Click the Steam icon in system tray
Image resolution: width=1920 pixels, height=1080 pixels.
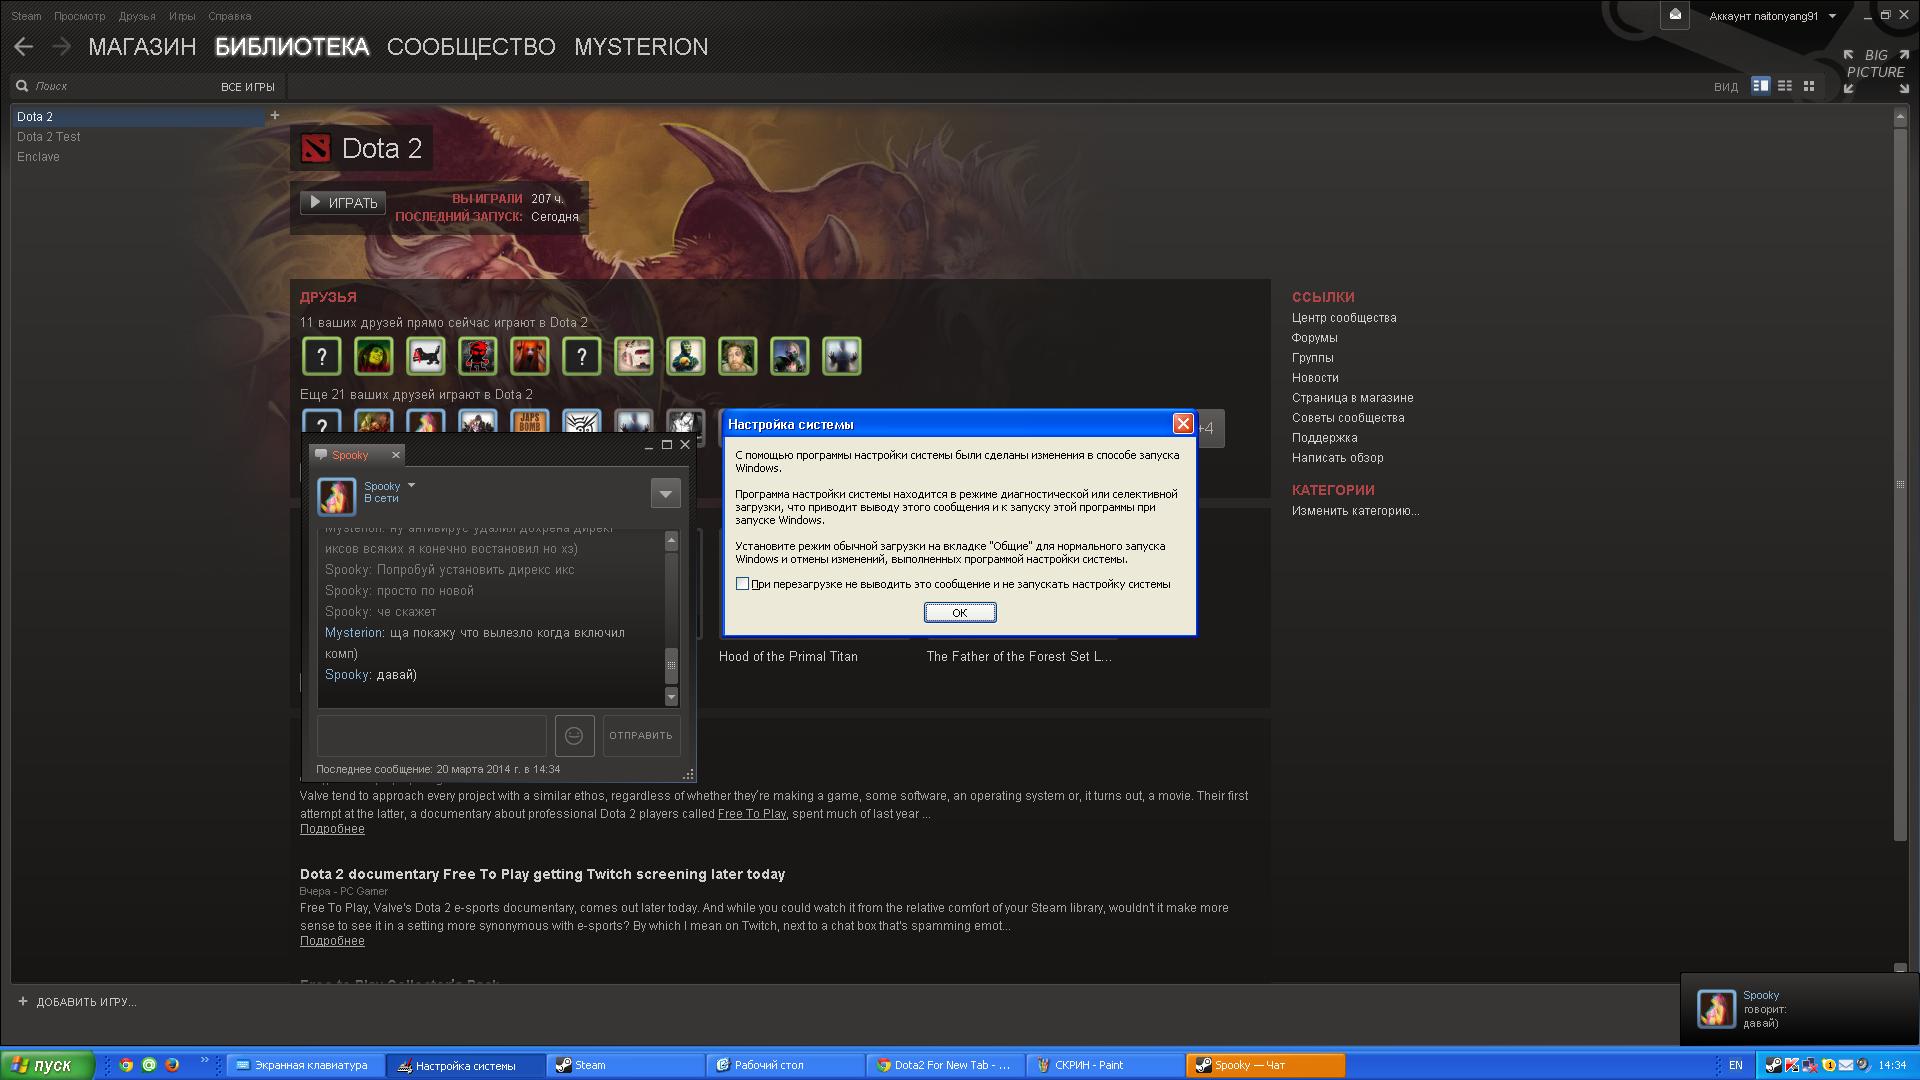(1774, 1065)
